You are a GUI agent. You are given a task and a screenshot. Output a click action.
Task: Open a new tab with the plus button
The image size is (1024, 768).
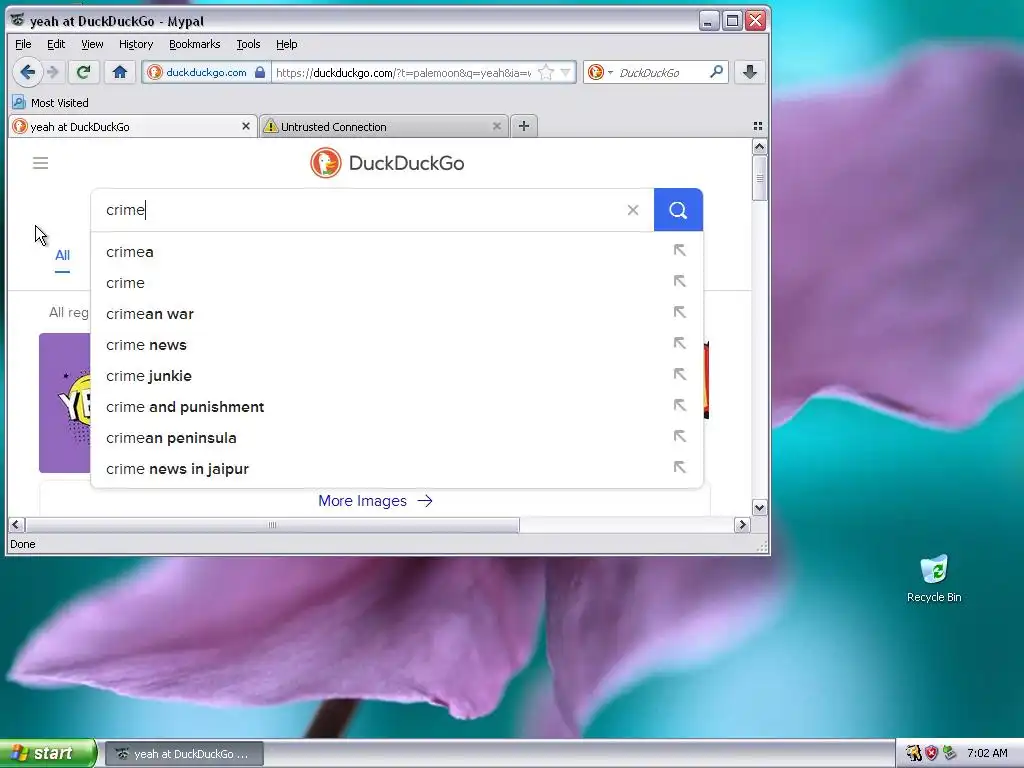524,126
